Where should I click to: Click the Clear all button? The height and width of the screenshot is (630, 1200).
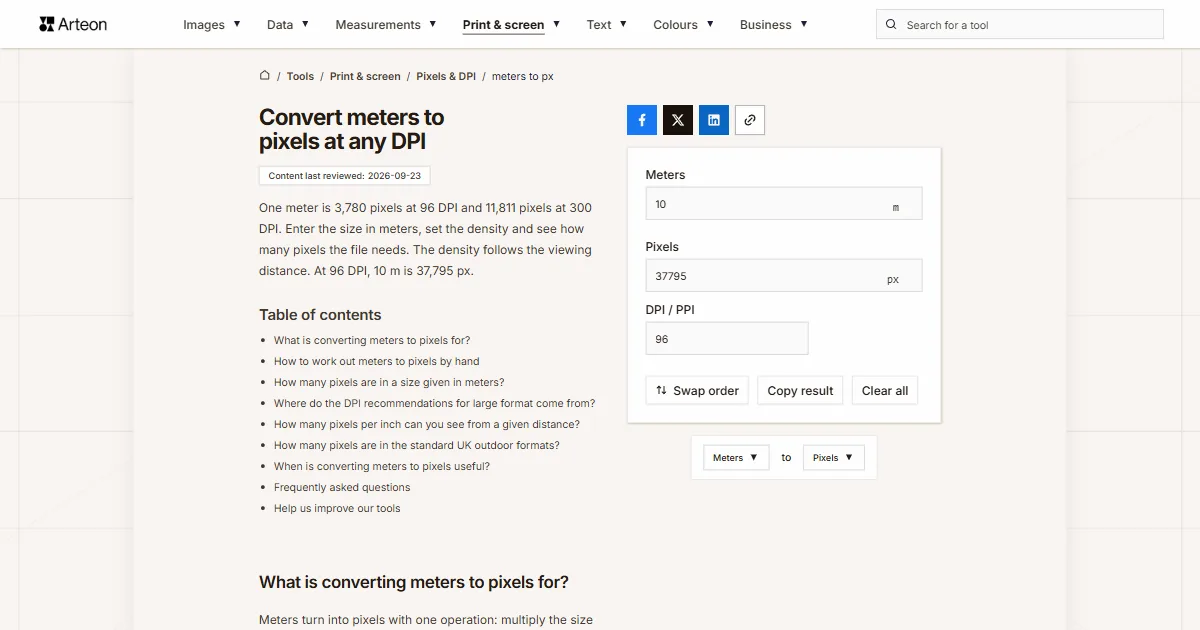885,390
